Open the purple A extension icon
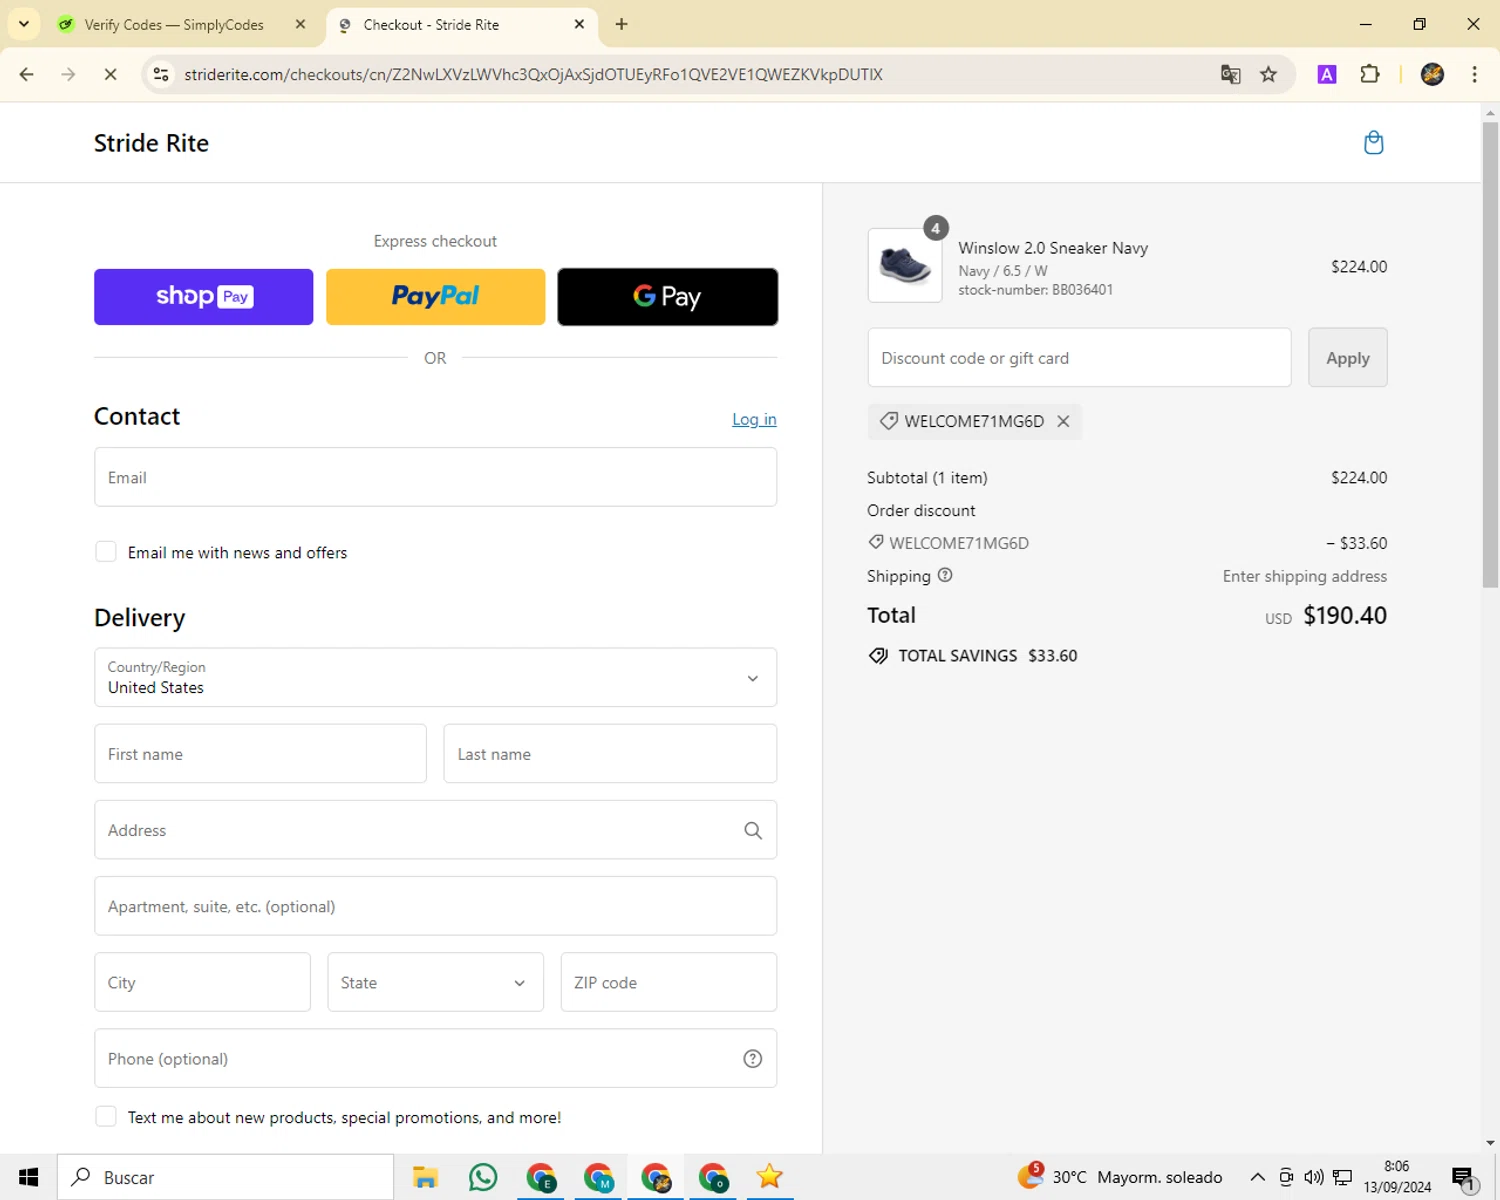Image resolution: width=1500 pixels, height=1200 pixels. click(1327, 74)
